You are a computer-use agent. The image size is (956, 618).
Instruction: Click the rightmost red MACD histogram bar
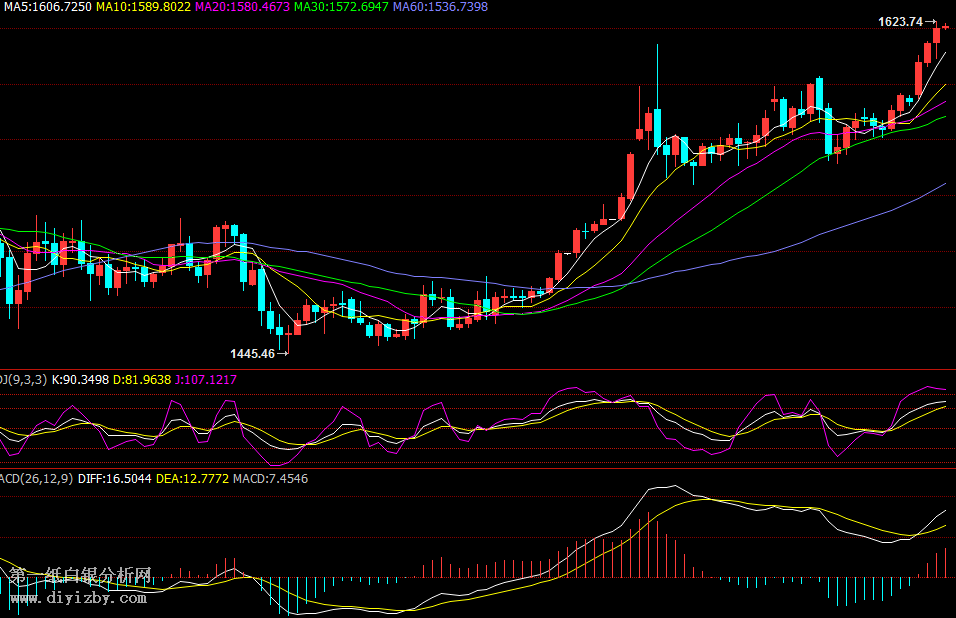click(945, 562)
